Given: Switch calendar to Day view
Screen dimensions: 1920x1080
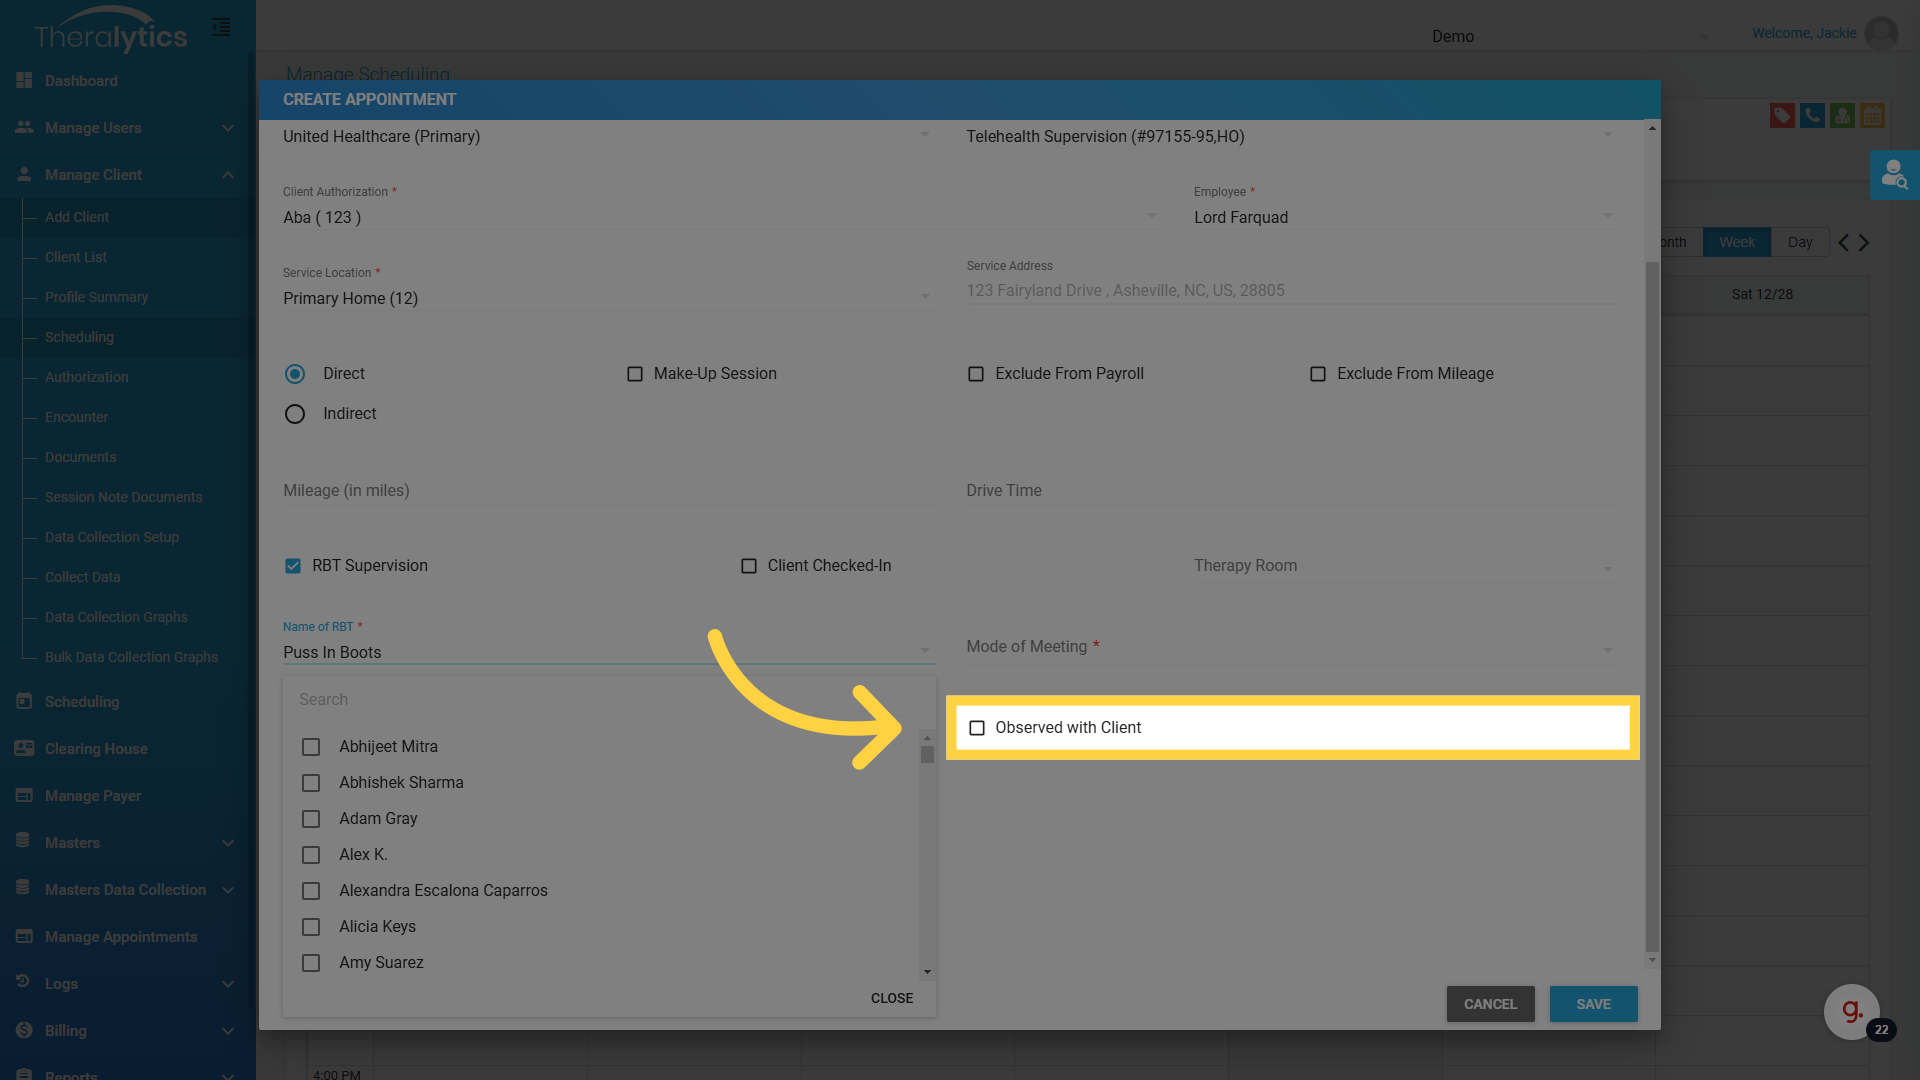Looking at the screenshot, I should (x=1799, y=243).
